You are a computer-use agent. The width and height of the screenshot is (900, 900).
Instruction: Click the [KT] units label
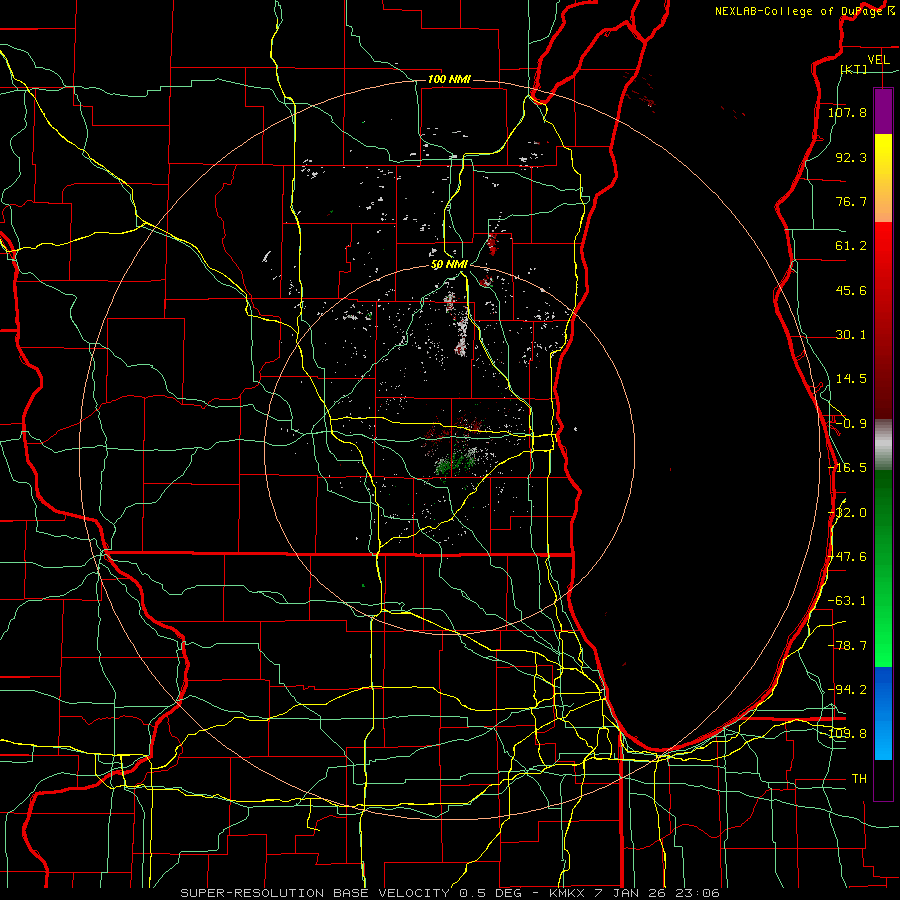pos(854,69)
